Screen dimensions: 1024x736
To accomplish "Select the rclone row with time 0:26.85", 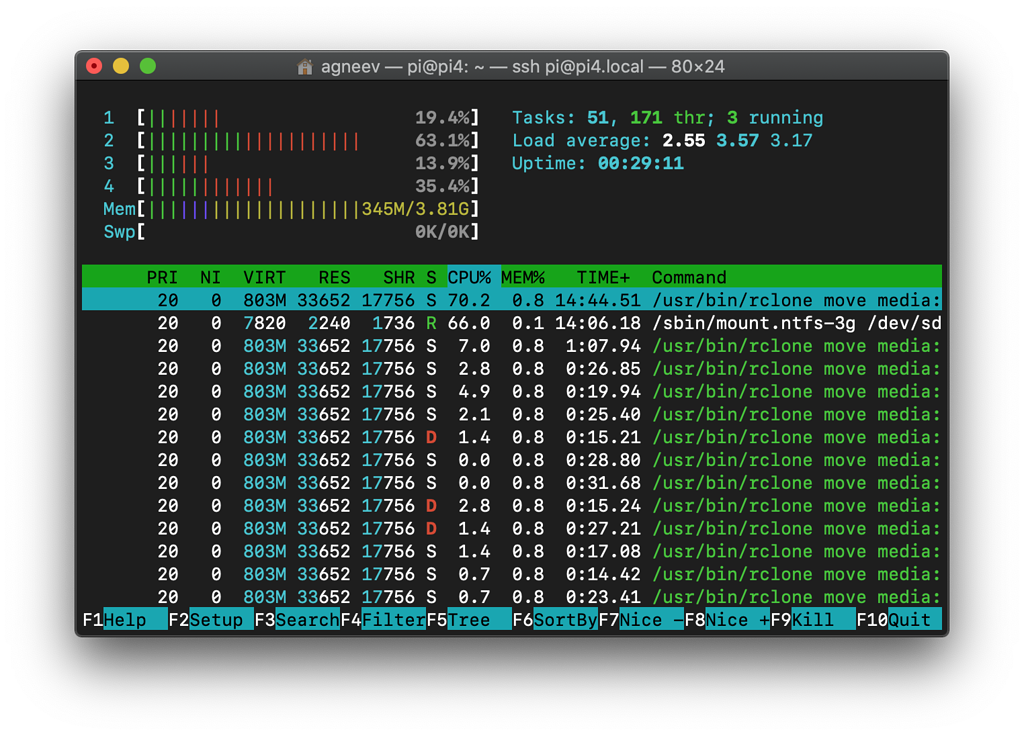I will click(512, 369).
